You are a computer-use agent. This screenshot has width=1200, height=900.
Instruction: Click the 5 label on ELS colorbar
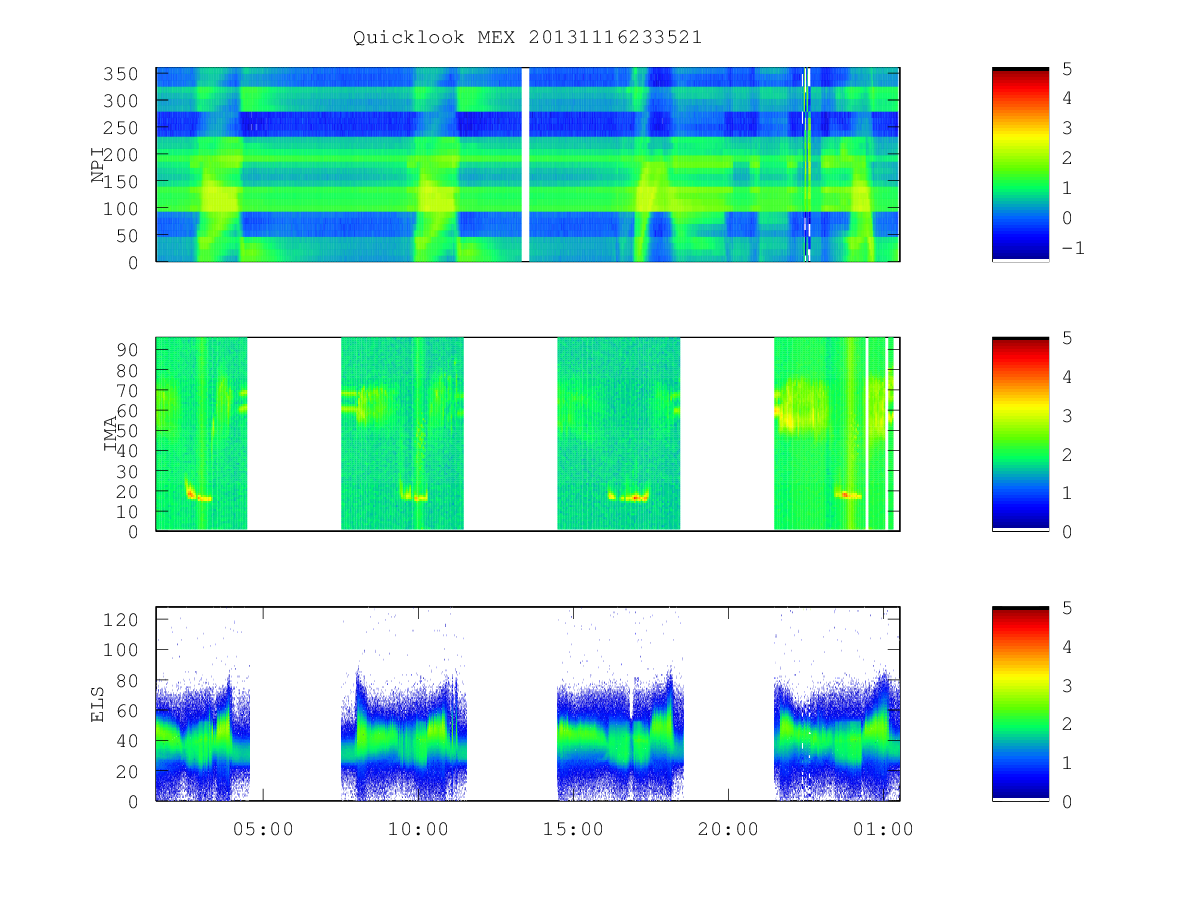click(1065, 607)
